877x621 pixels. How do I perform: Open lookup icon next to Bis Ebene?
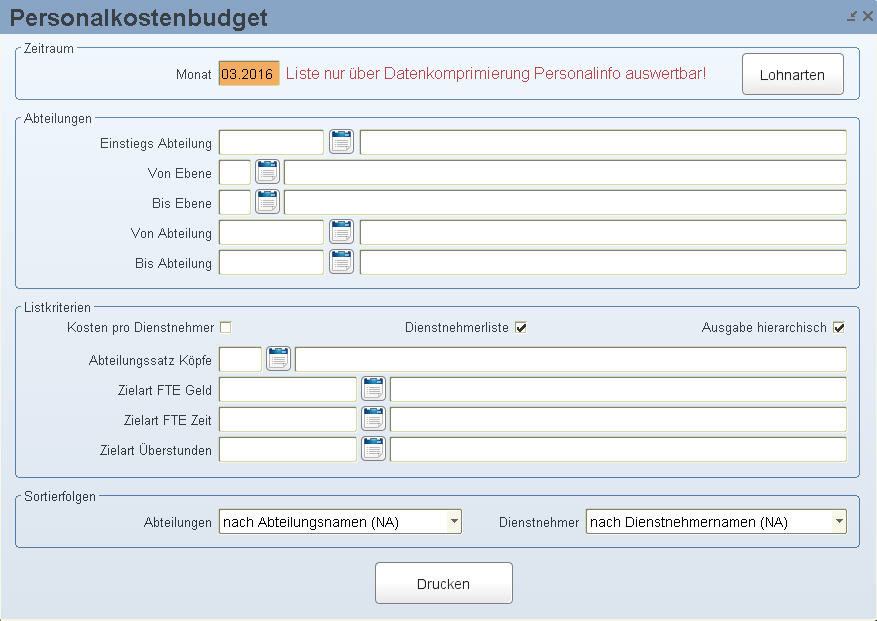(x=267, y=202)
